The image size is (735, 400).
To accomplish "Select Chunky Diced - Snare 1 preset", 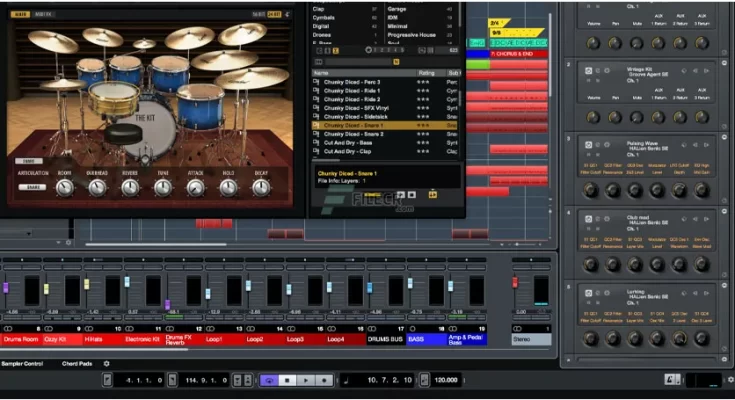I will point(362,126).
